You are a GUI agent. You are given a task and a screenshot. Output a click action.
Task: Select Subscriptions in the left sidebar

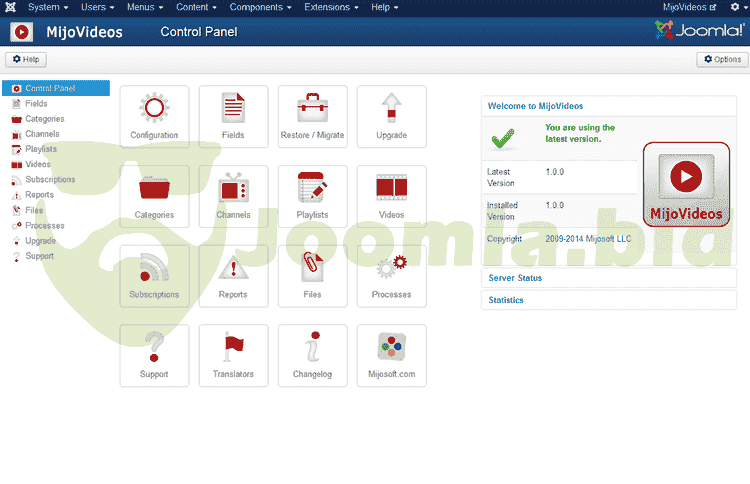pyautogui.click(x=50, y=180)
